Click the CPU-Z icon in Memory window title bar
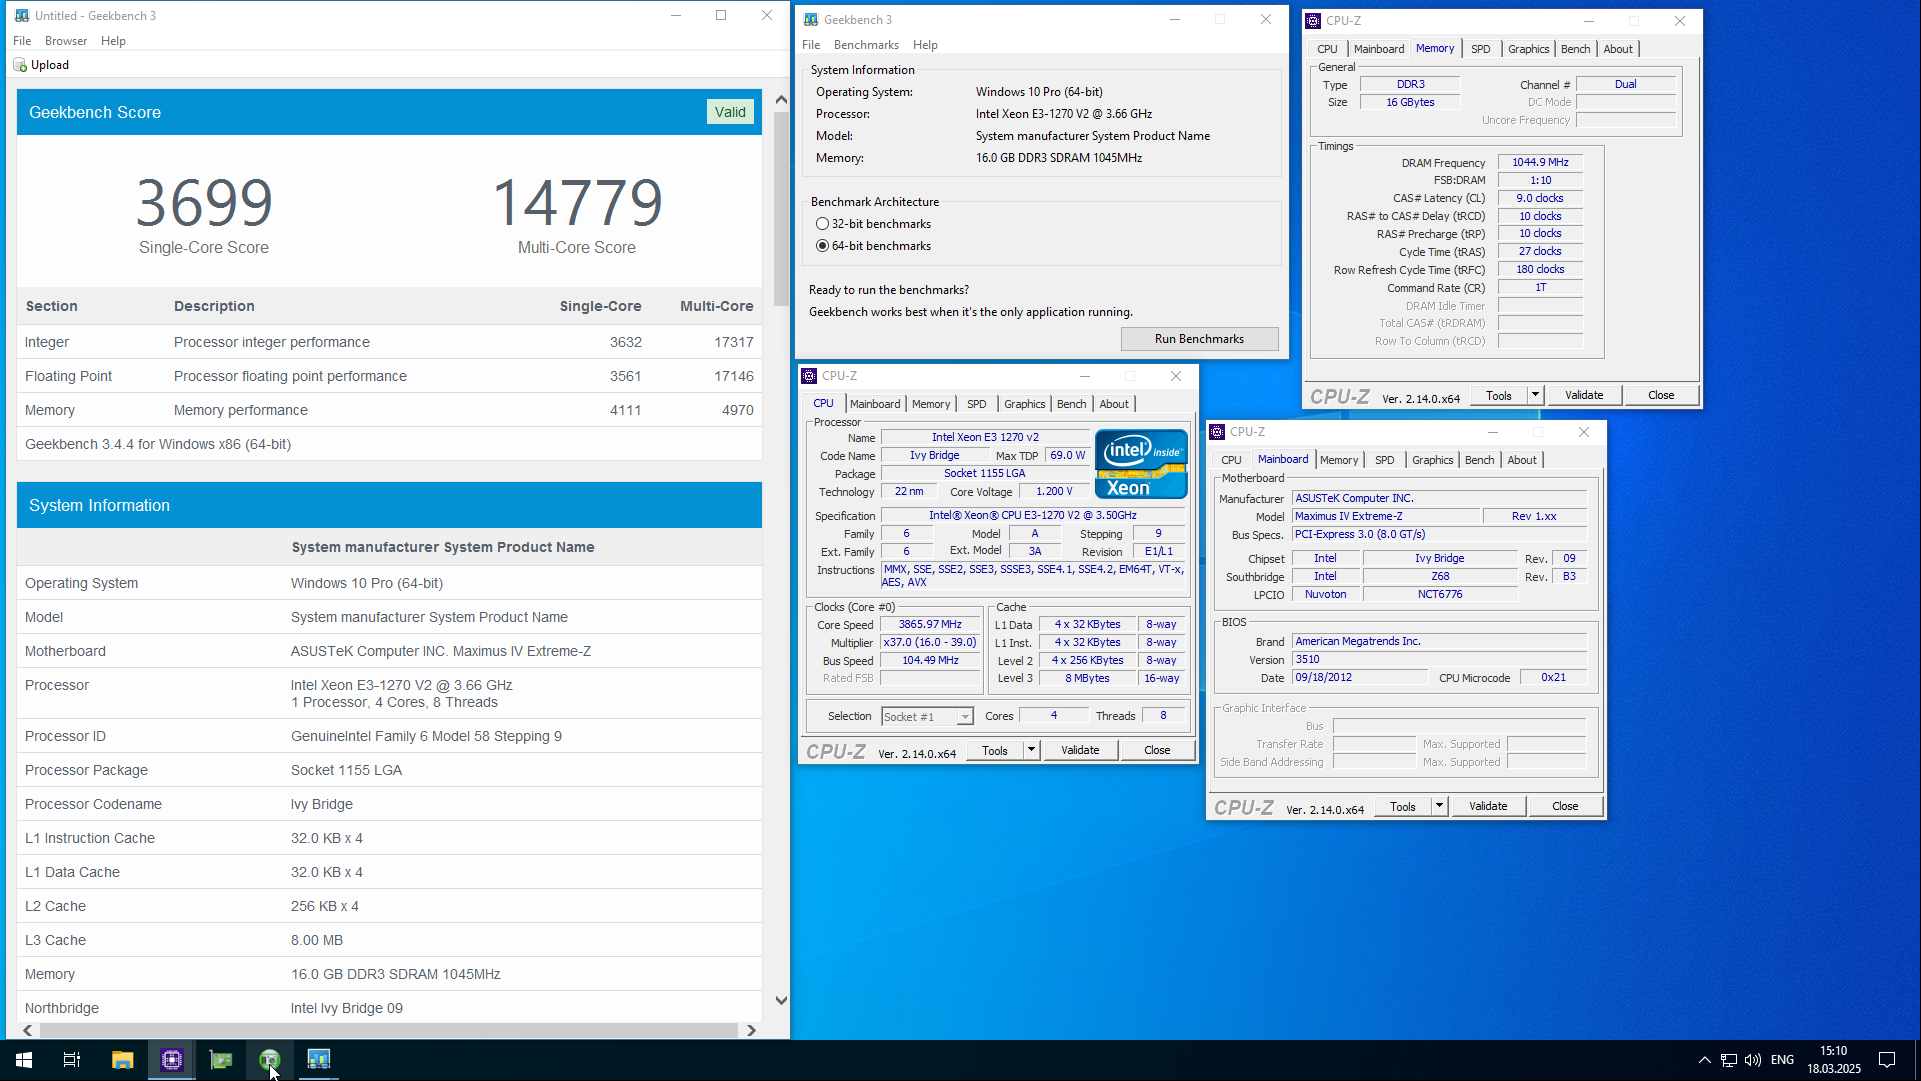The image size is (1921, 1081). click(1313, 21)
